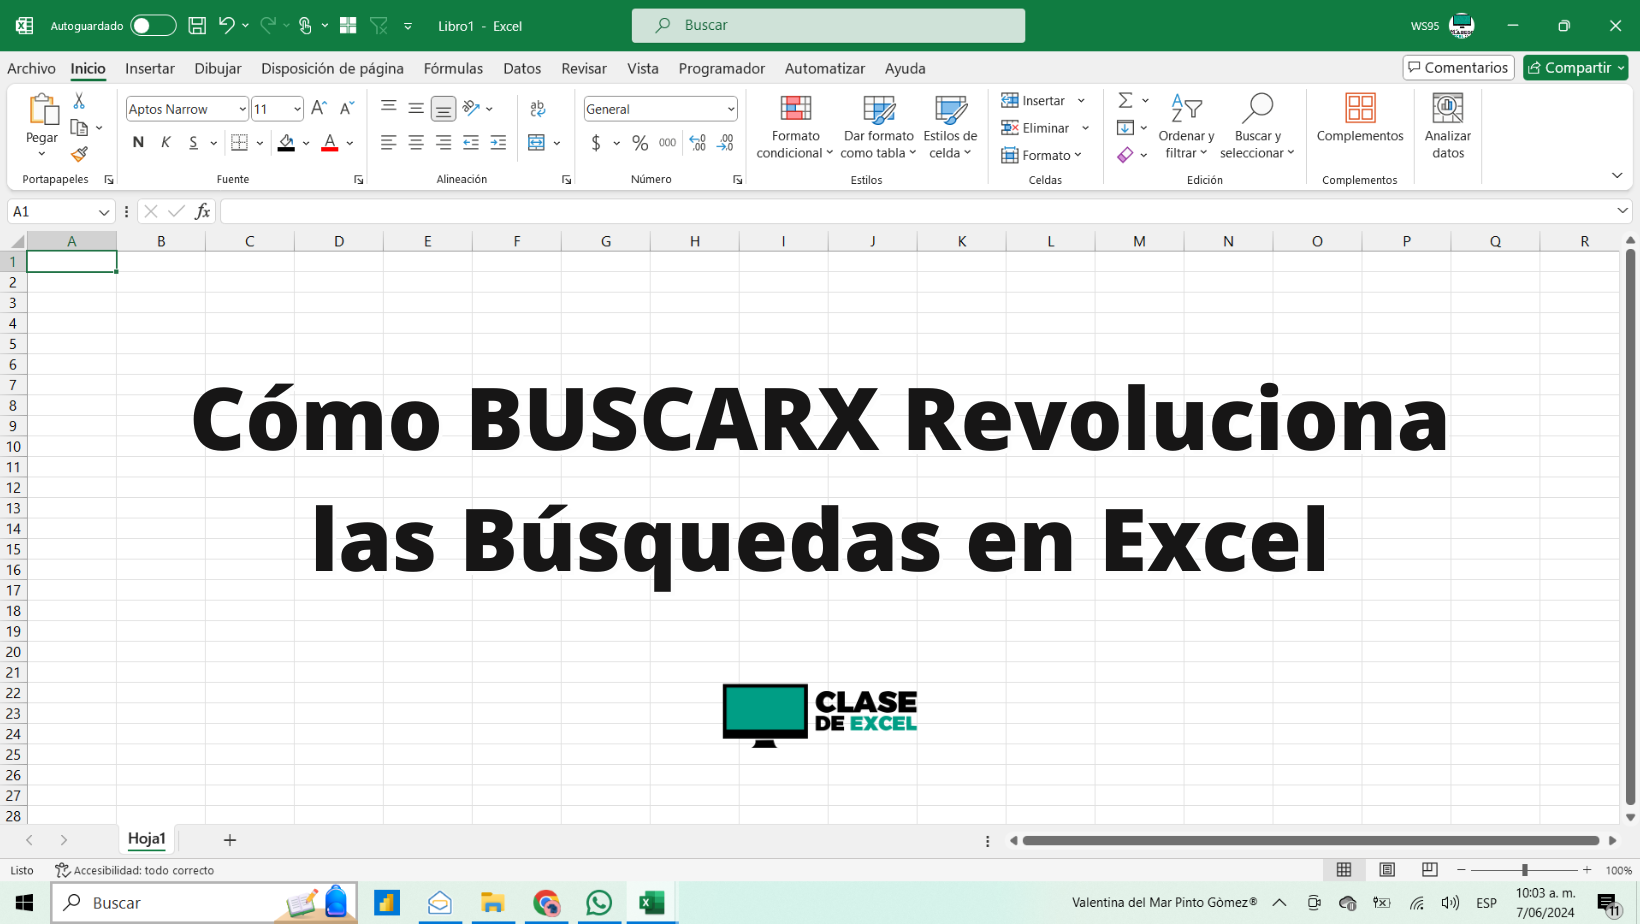Image resolution: width=1640 pixels, height=924 pixels.
Task: Click the decrease indent icon
Action: click(x=471, y=142)
